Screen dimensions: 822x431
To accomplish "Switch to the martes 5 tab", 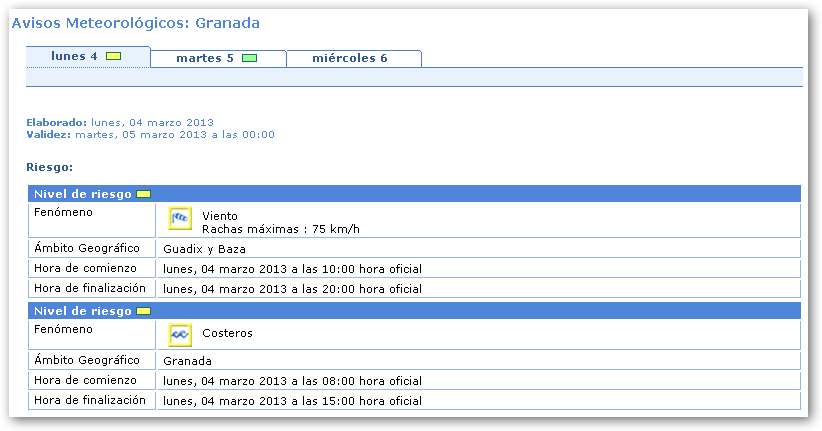I will click(x=205, y=58).
